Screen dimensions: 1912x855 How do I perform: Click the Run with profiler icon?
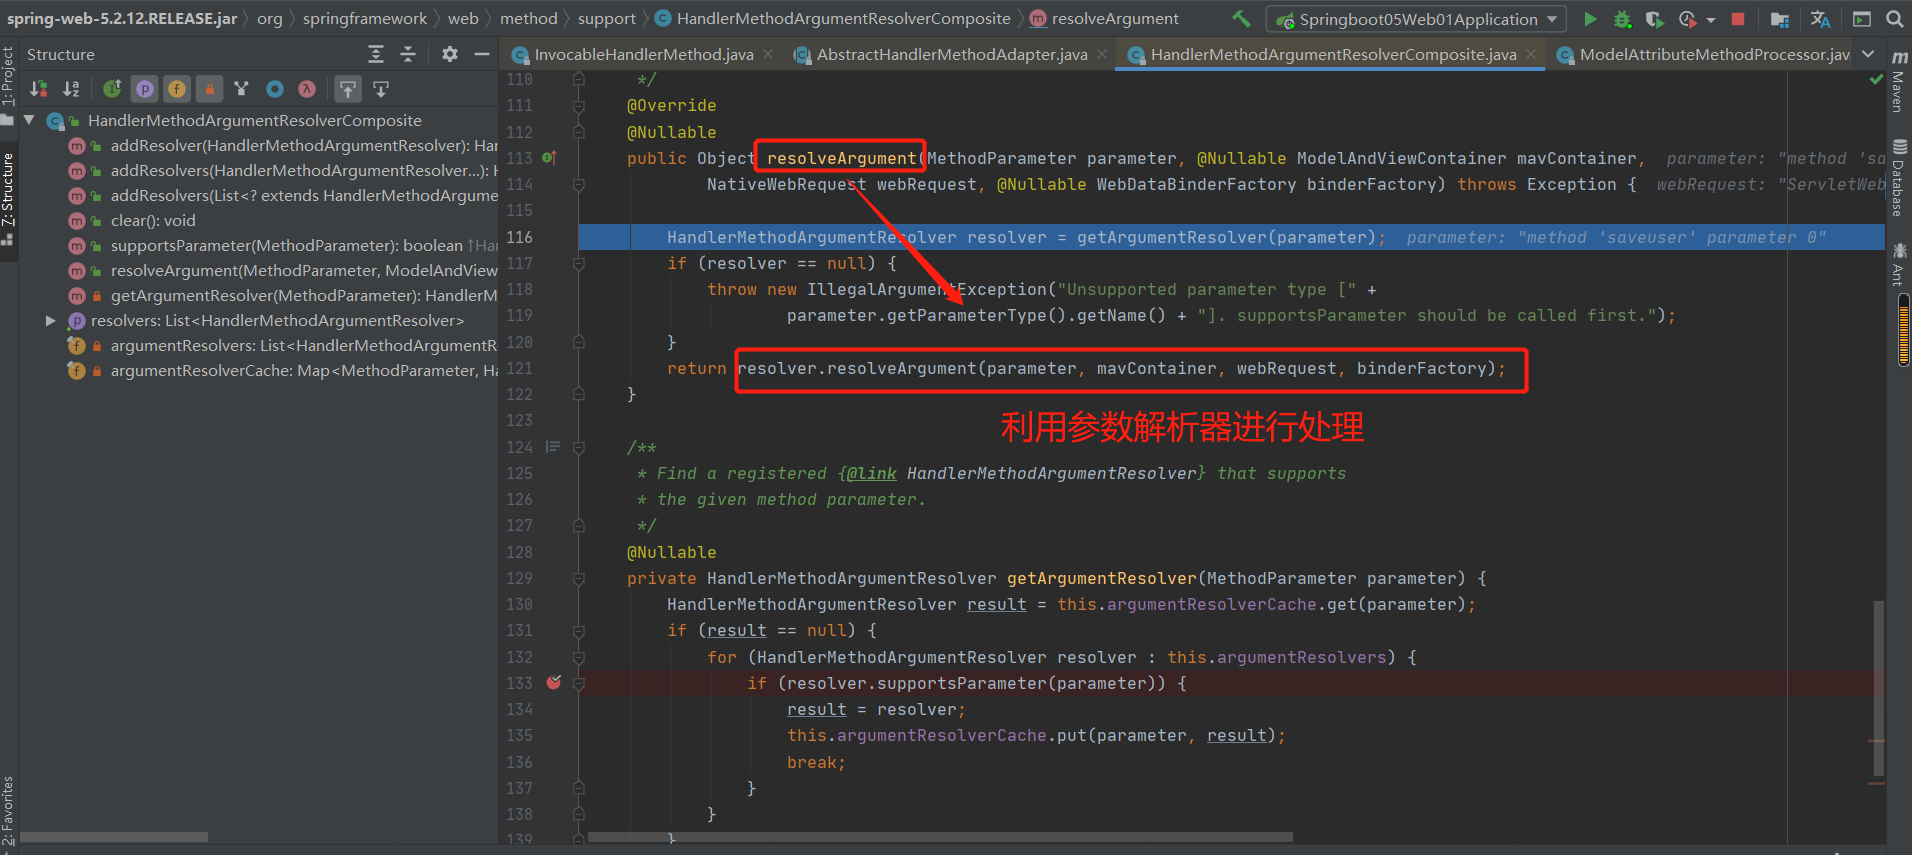1688,18
